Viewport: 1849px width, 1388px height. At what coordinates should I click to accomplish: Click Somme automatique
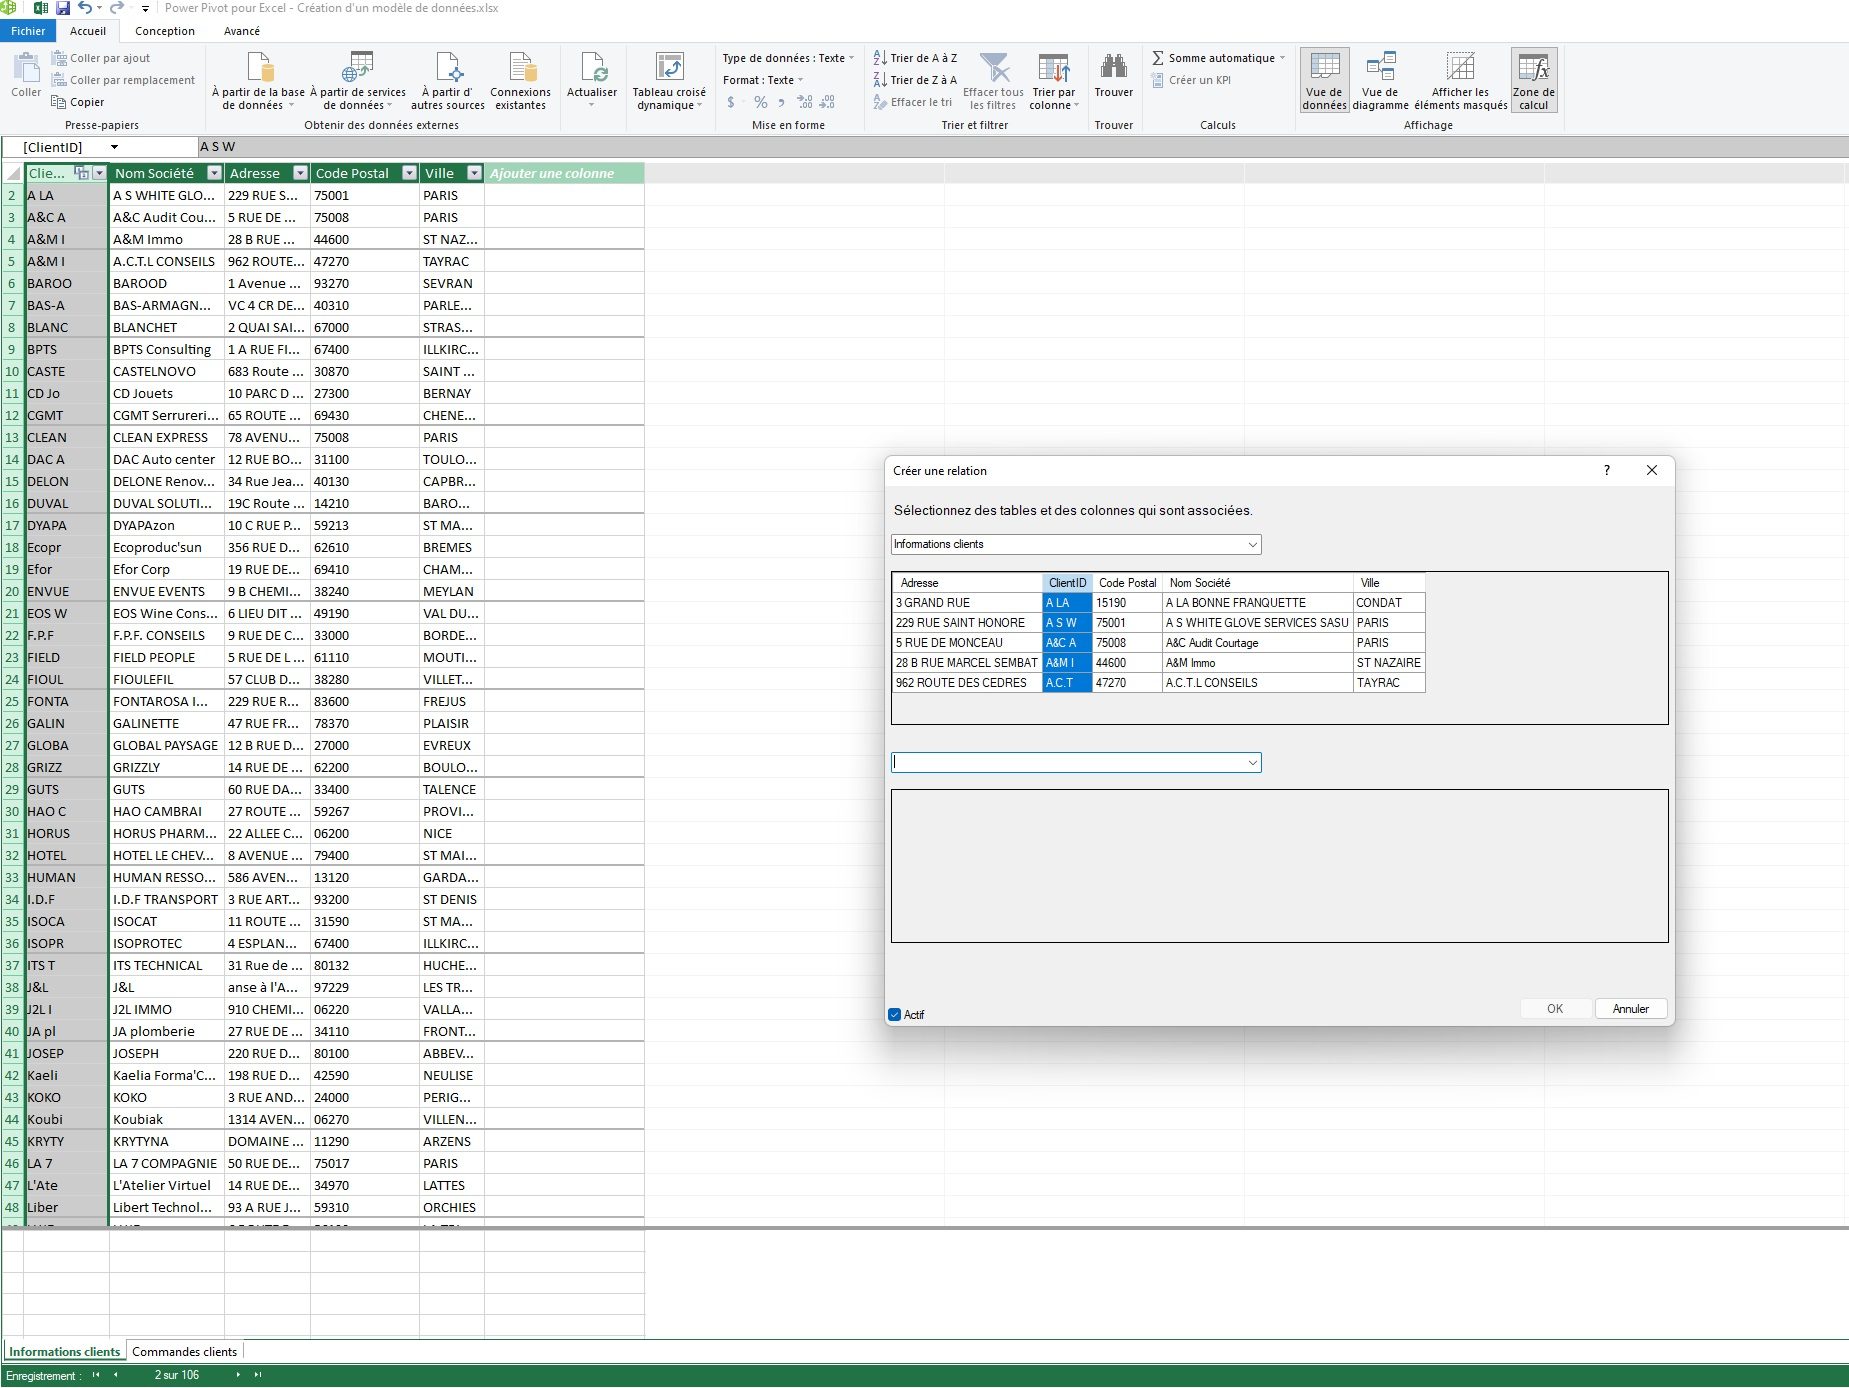pos(1218,58)
